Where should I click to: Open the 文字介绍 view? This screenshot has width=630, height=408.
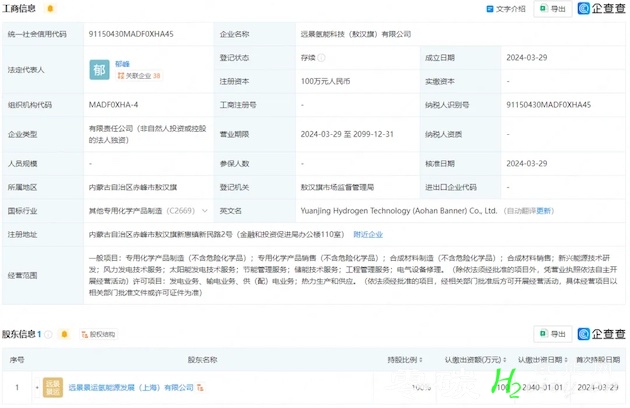pos(506,8)
